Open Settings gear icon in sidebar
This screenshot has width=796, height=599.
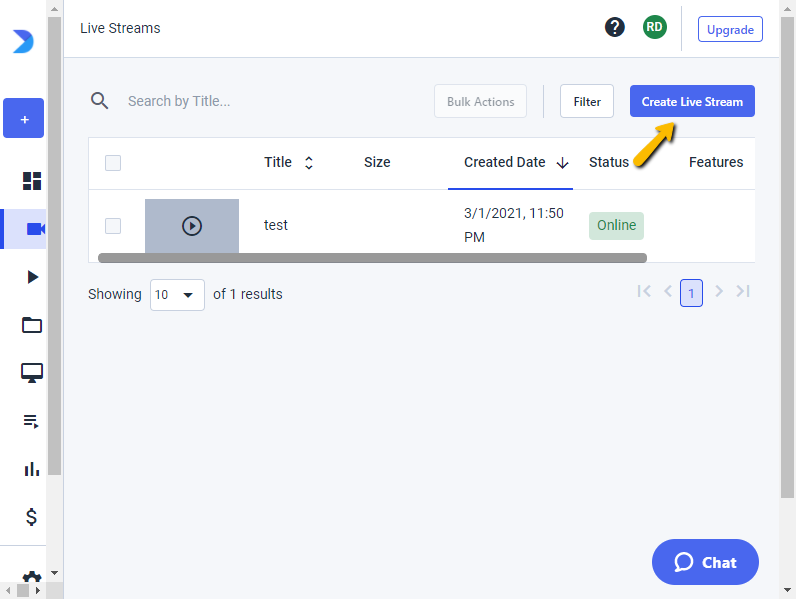[32, 576]
